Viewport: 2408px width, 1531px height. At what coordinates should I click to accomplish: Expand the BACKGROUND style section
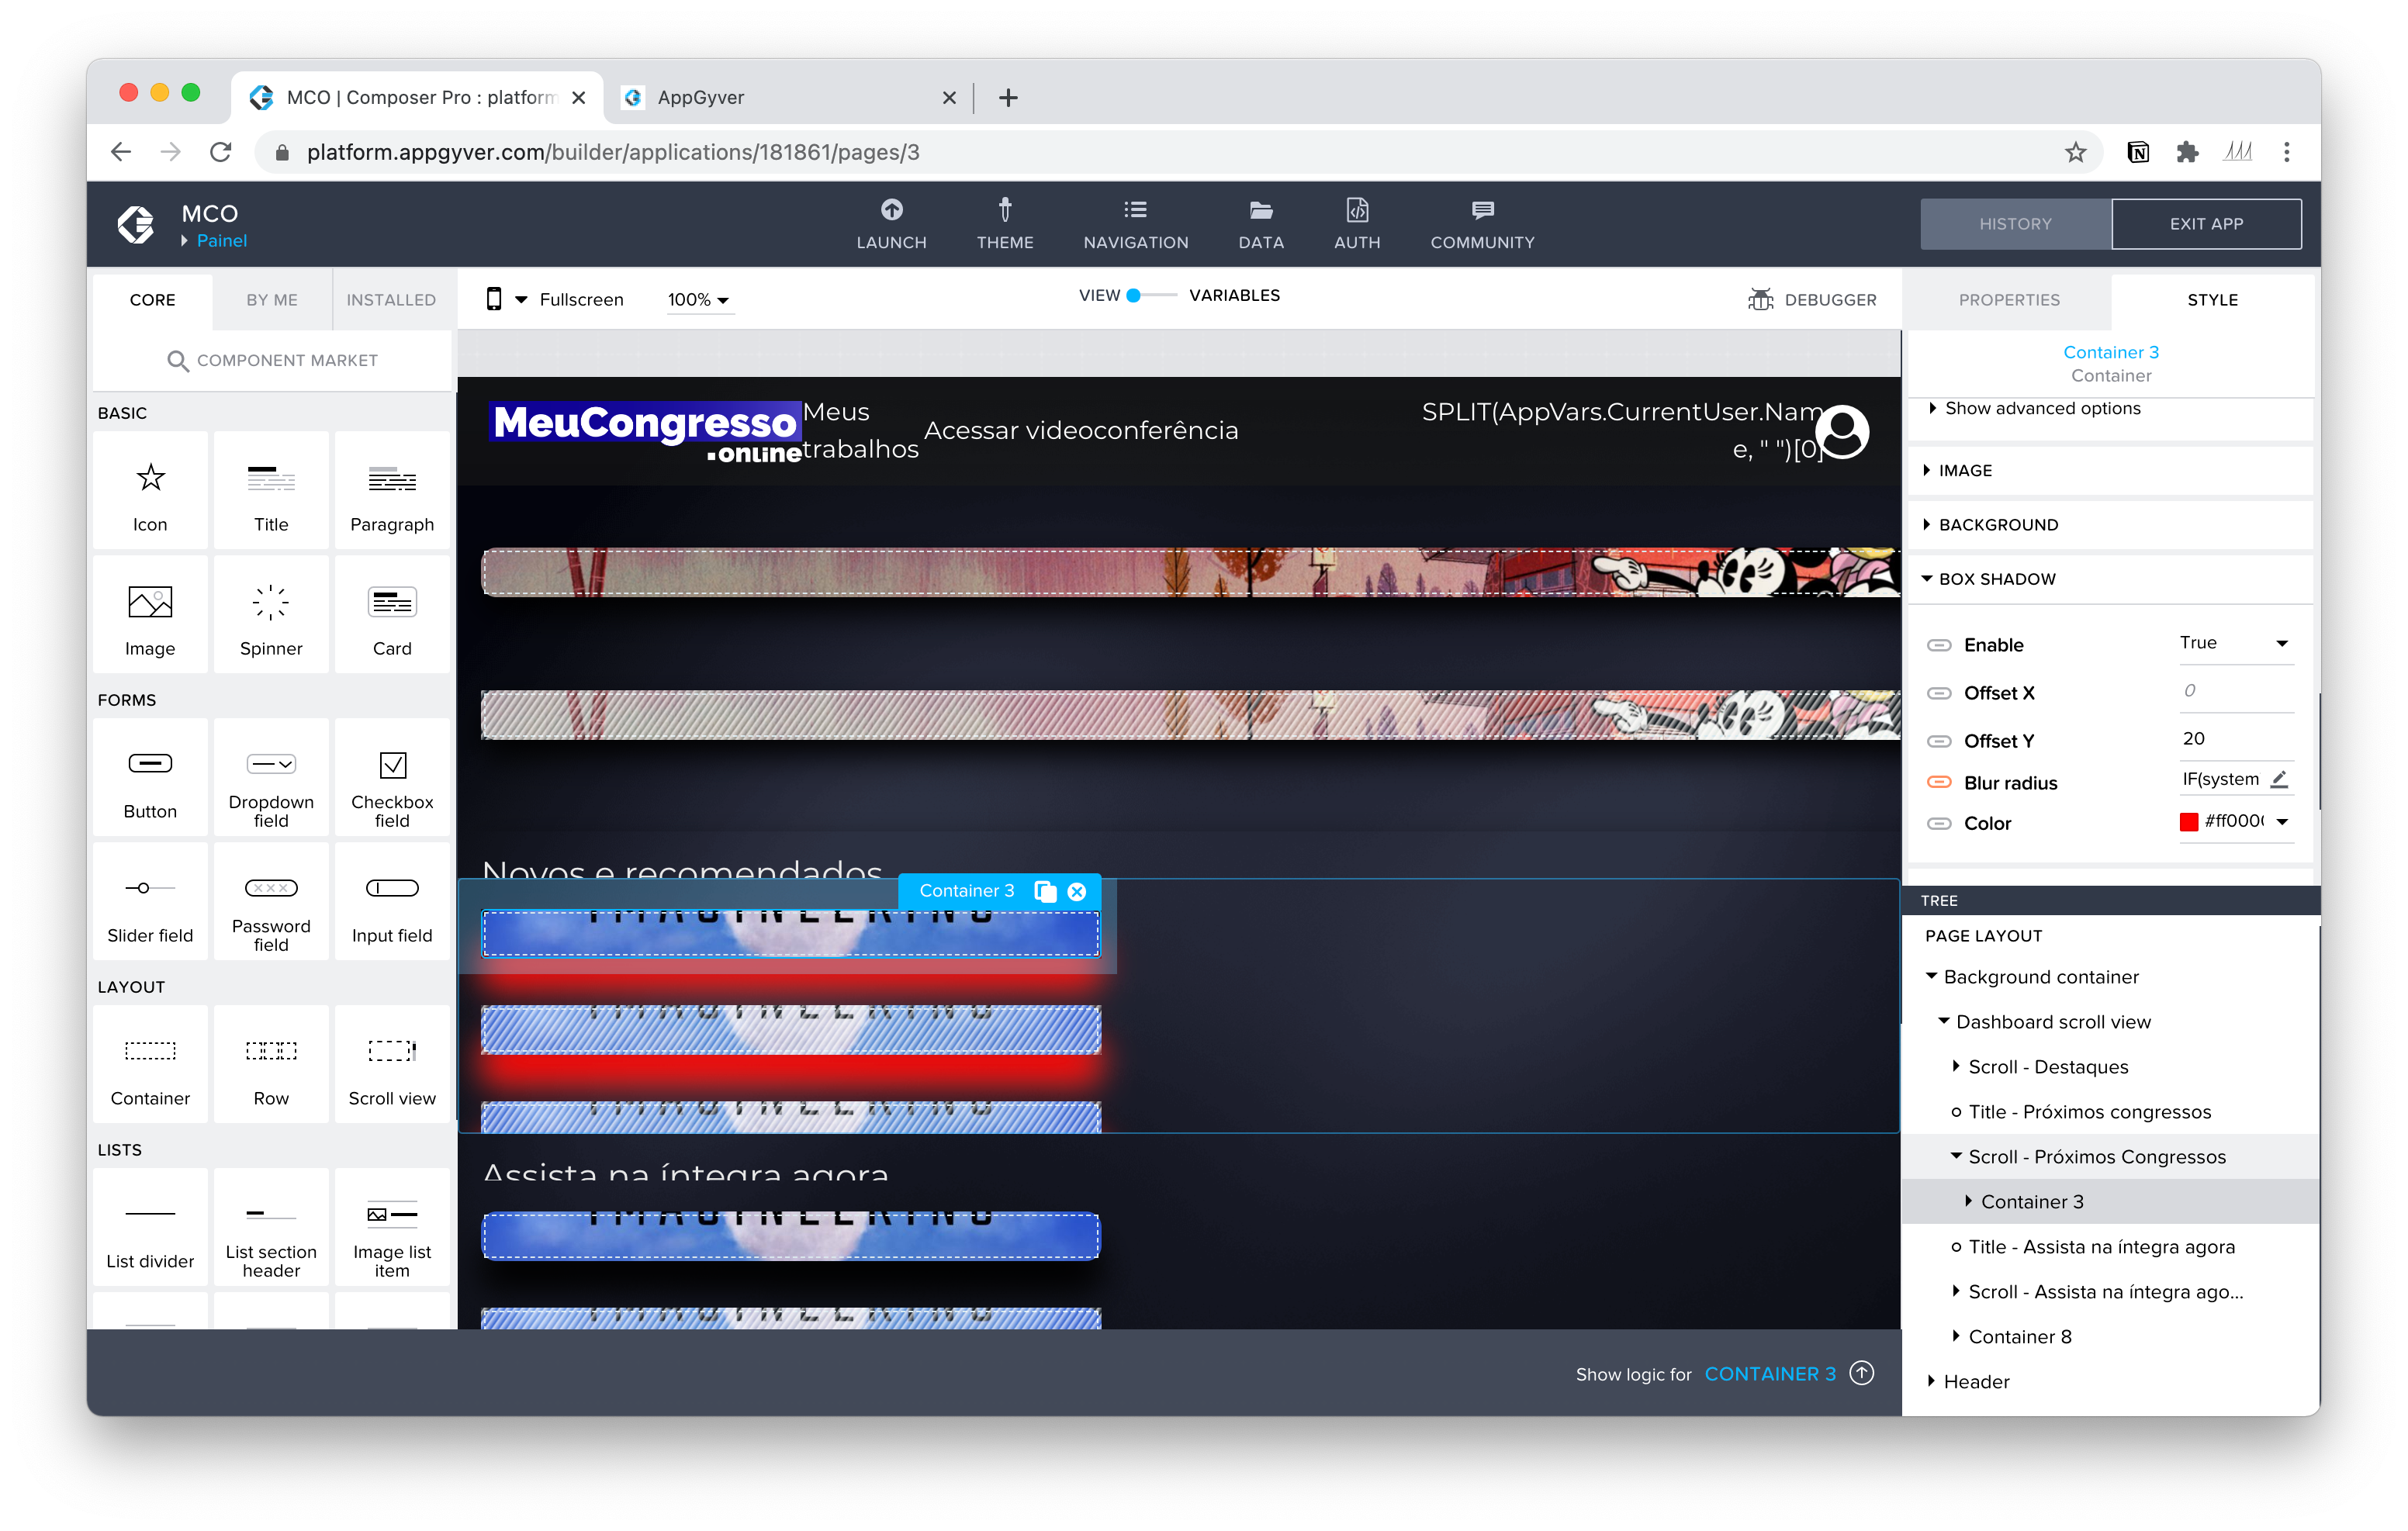[x=1997, y=525]
